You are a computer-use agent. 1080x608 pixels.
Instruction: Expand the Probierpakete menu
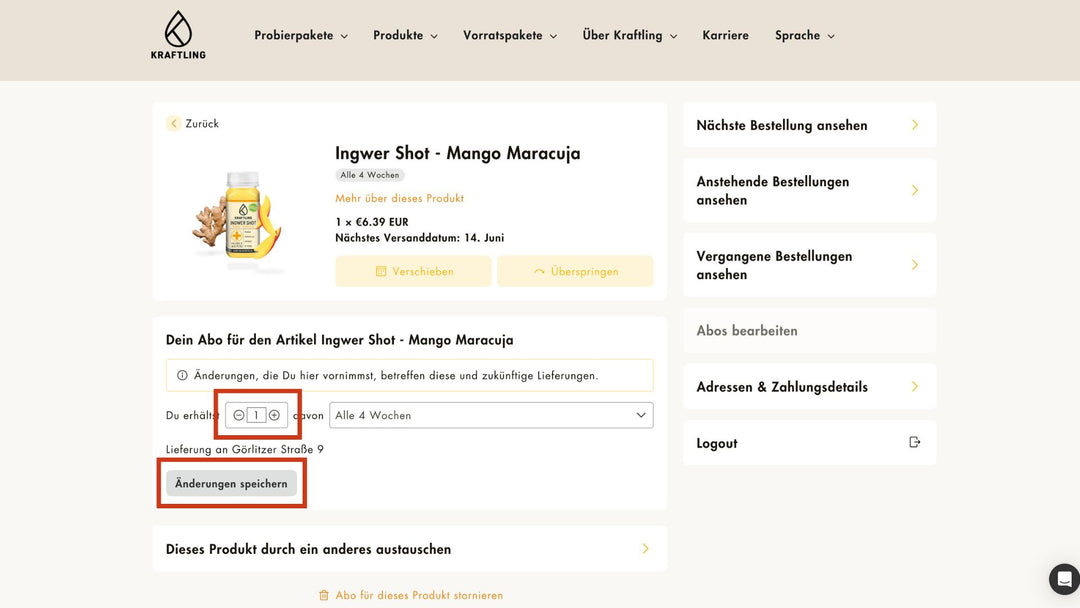tap(301, 35)
